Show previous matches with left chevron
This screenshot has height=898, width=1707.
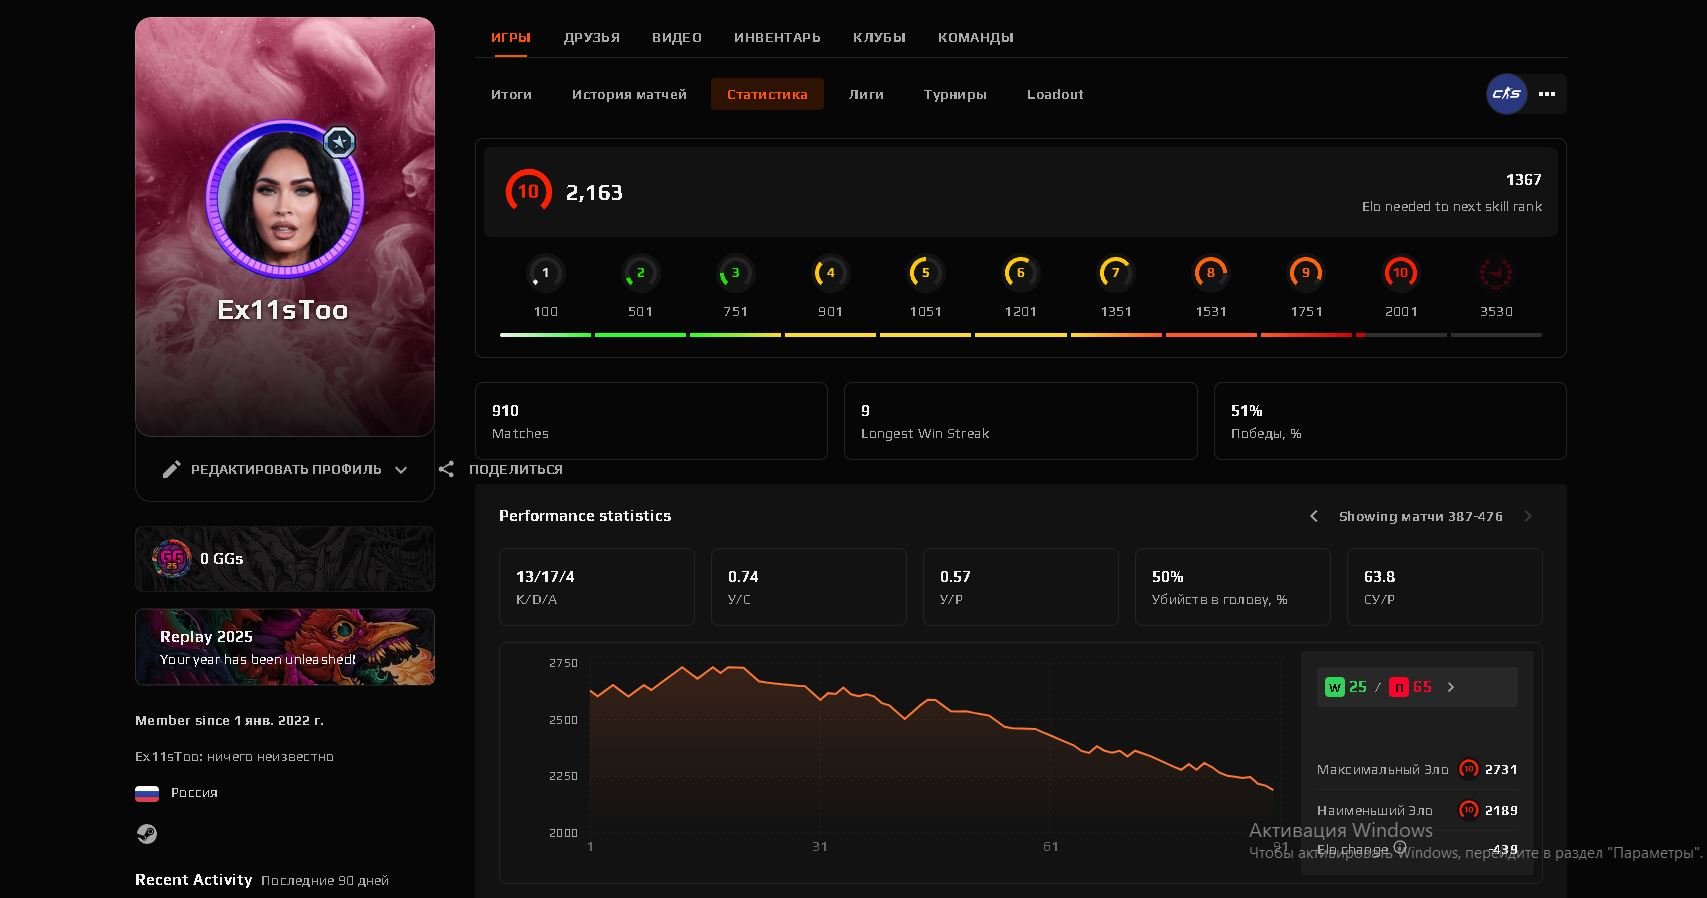1313,516
